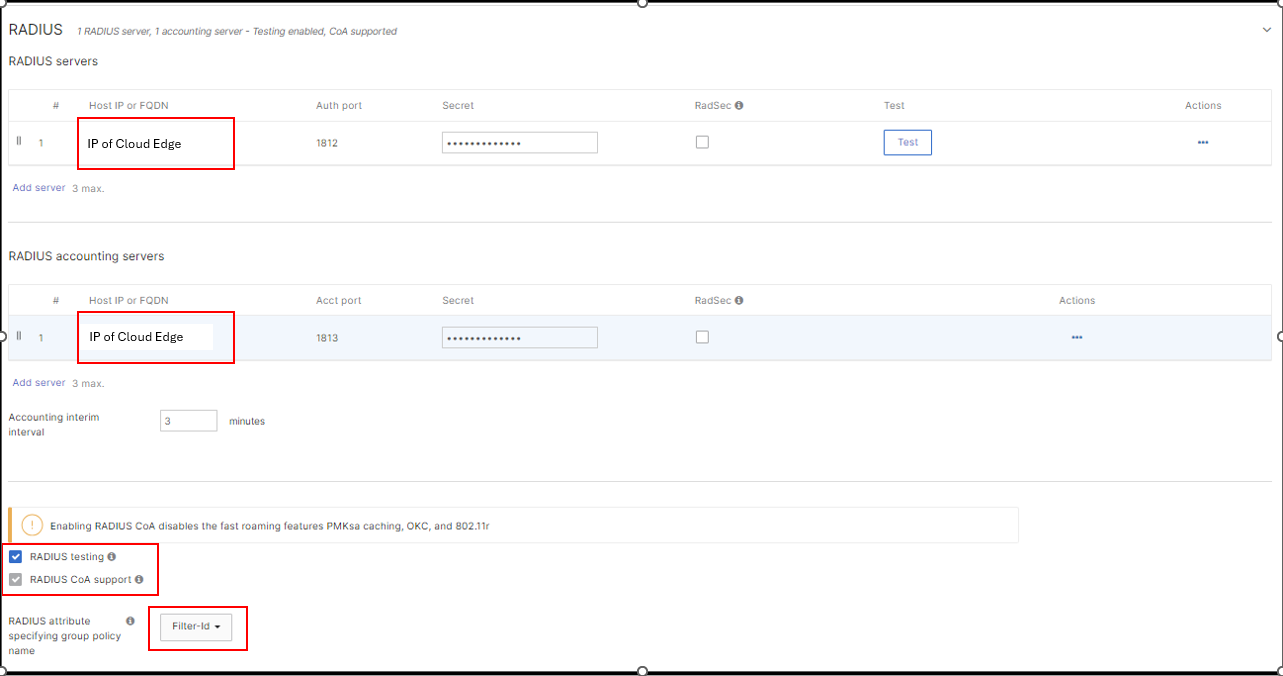This screenshot has height=676, width=1283.
Task: Click the Acct port value 1813
Action: click(327, 338)
